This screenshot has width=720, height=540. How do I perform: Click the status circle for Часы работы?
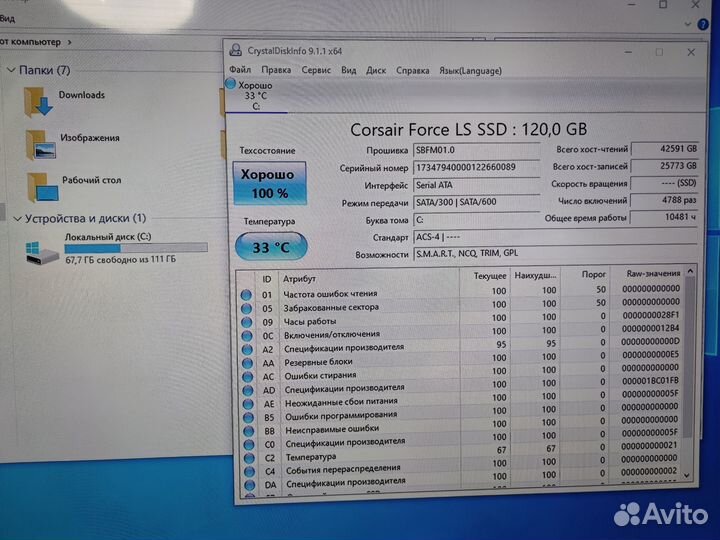click(246, 322)
